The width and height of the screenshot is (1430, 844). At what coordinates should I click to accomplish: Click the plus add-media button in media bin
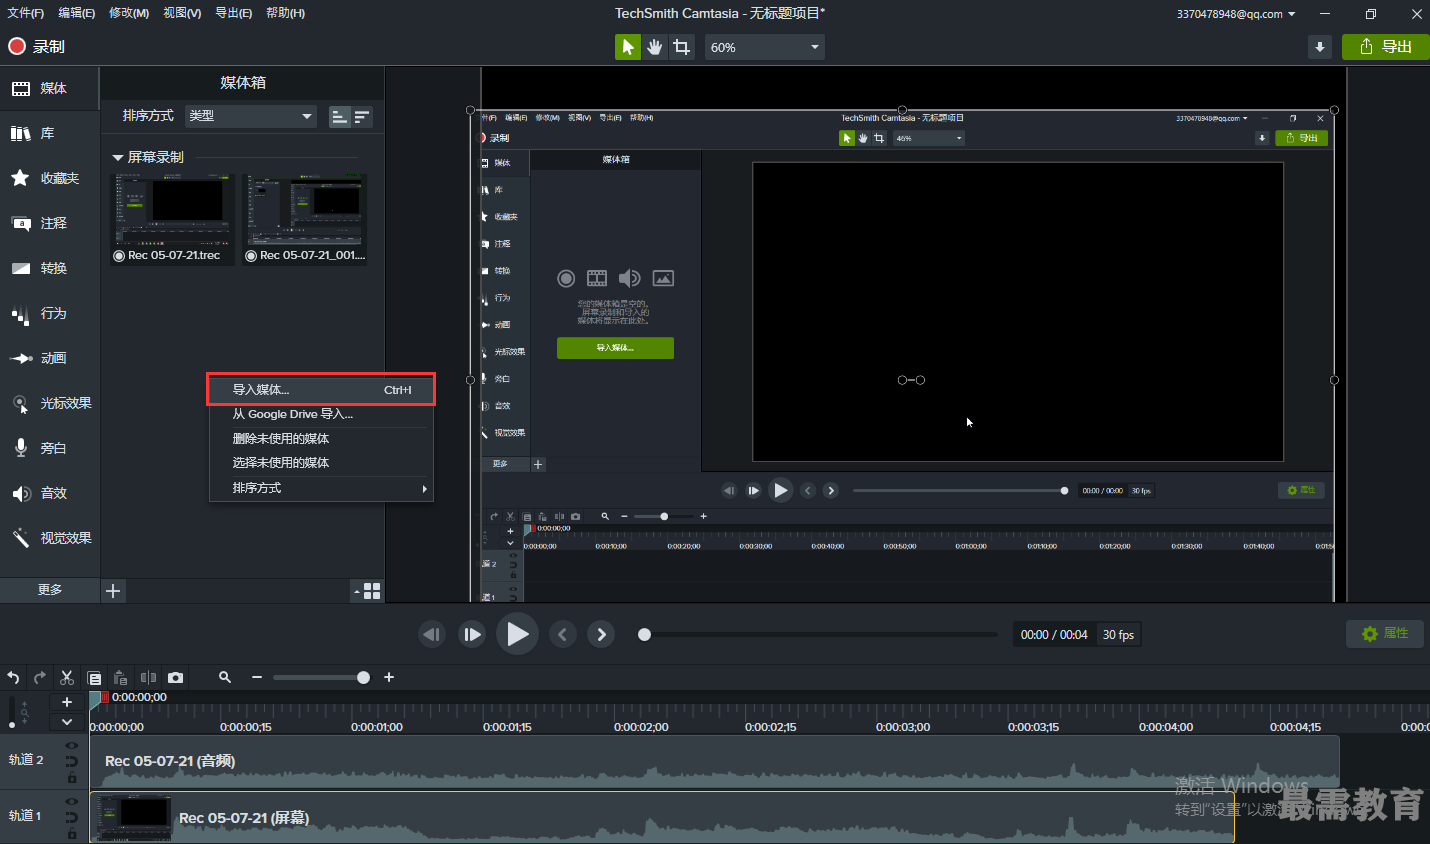tap(113, 591)
